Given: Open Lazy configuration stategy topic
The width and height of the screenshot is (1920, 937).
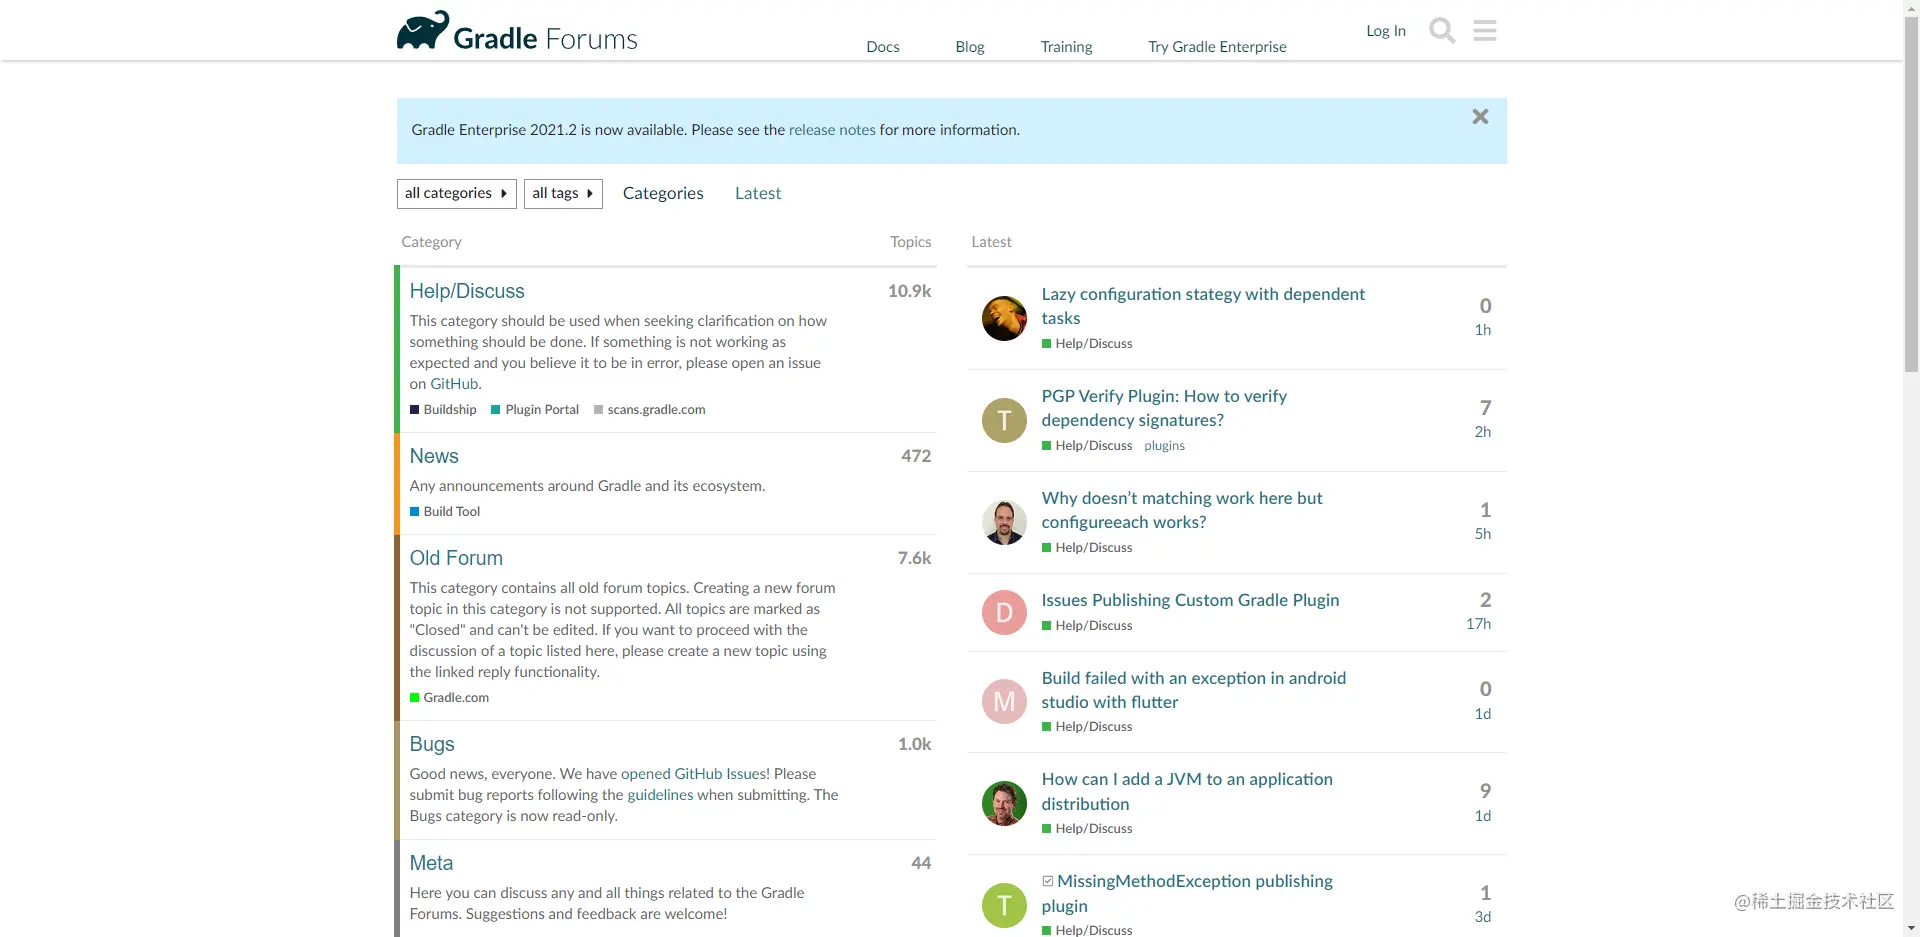Looking at the screenshot, I should [x=1203, y=306].
